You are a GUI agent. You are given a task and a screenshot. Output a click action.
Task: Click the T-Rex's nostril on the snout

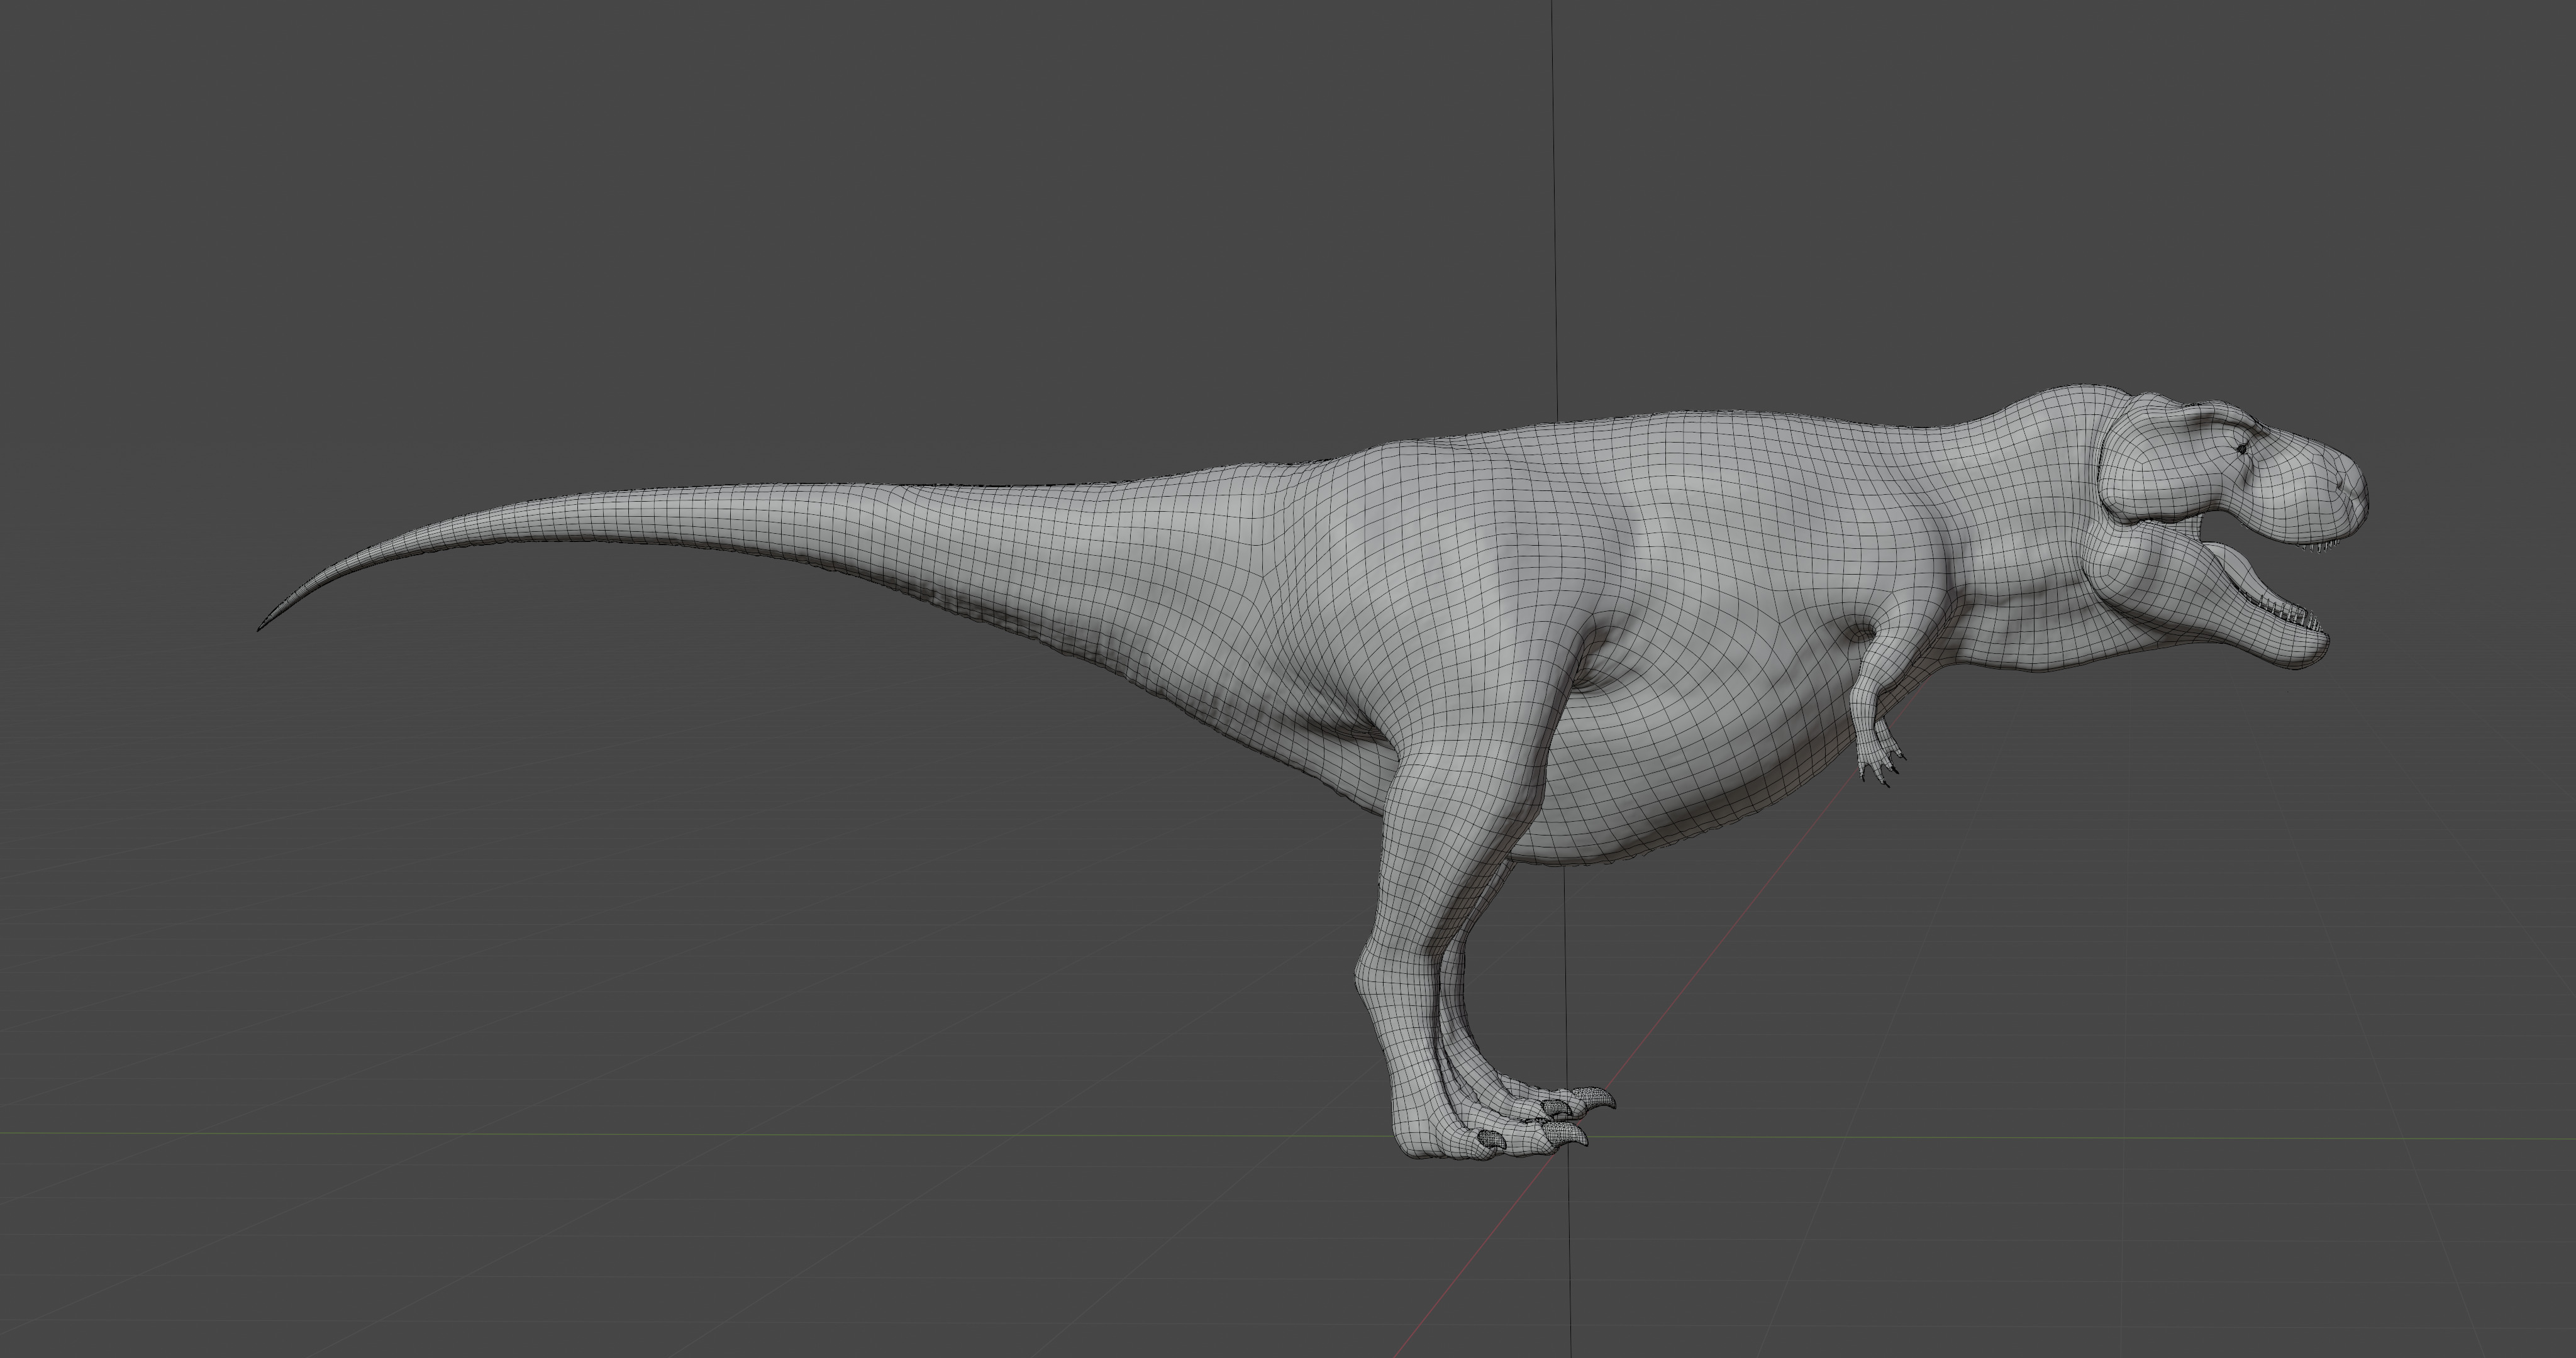2340,484
